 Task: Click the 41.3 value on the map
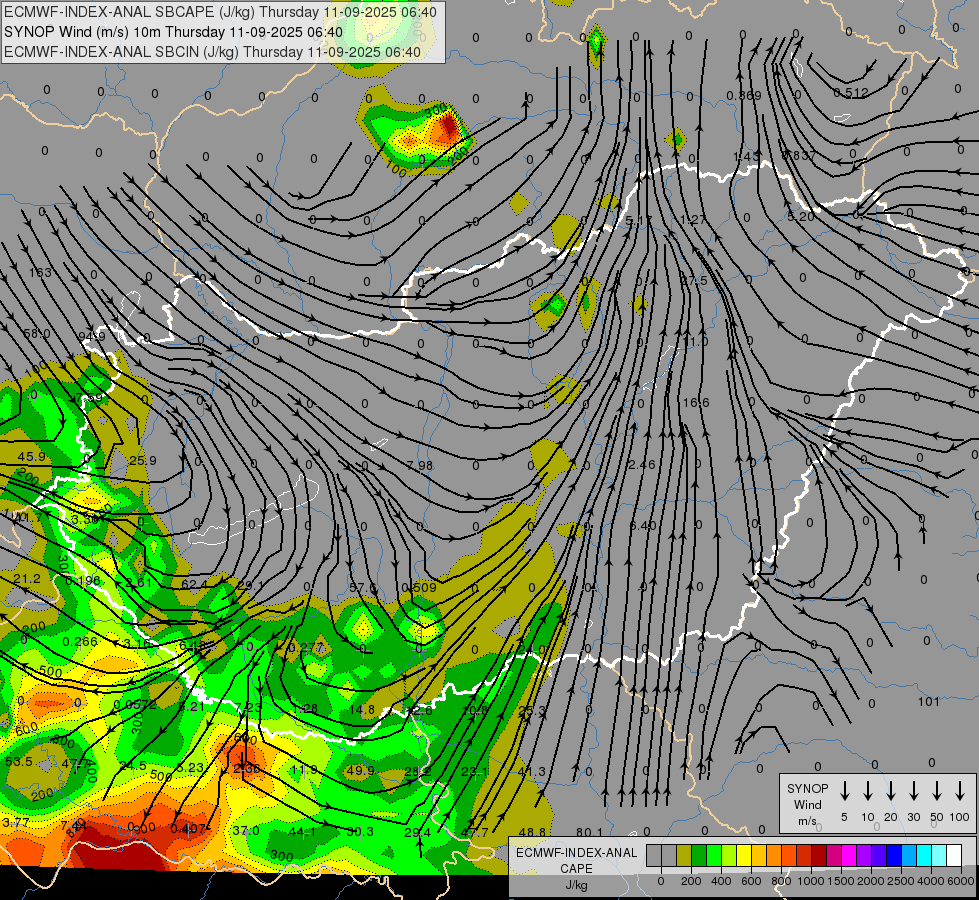click(532, 772)
